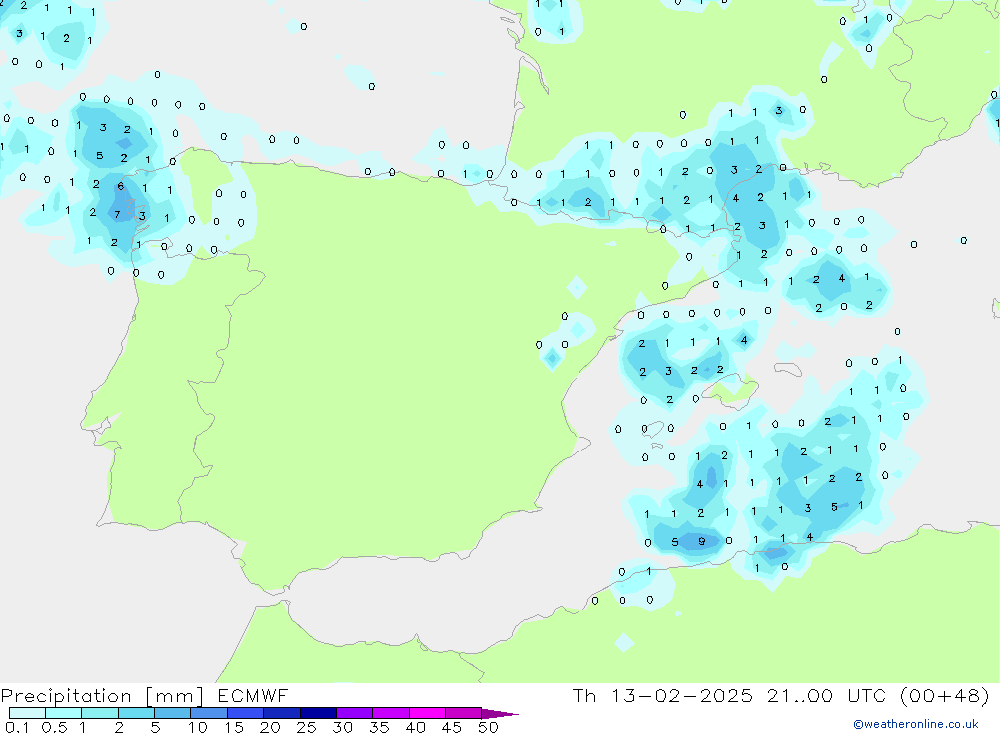This screenshot has height=733, width=1000.
Task: Click the '40' legend scale label
Action: [x=416, y=727]
